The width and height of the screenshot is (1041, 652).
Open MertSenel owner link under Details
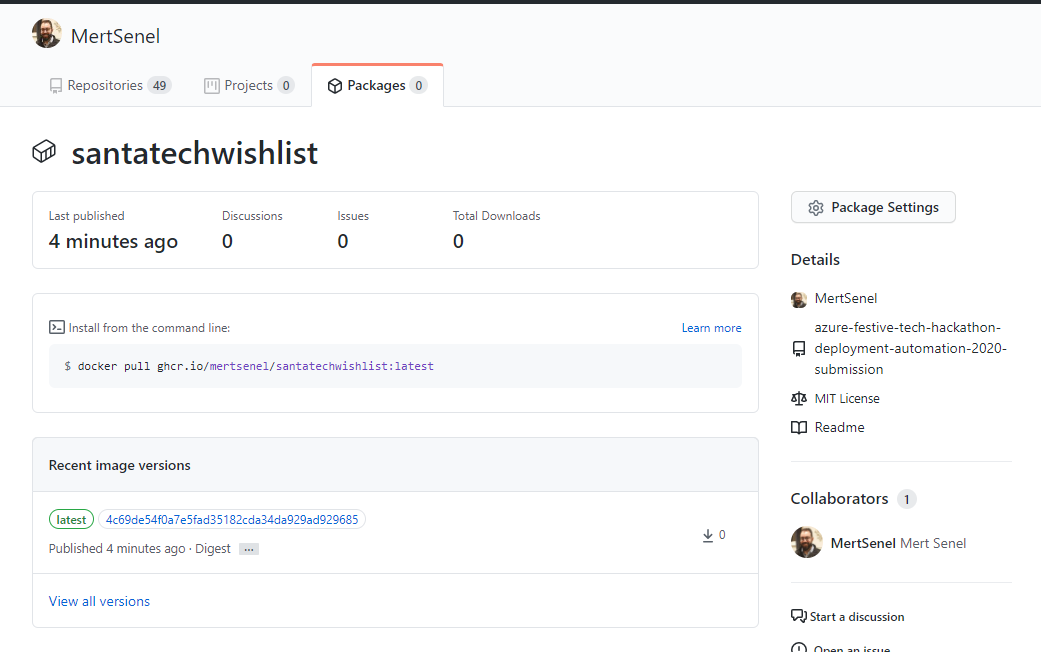click(x=846, y=298)
